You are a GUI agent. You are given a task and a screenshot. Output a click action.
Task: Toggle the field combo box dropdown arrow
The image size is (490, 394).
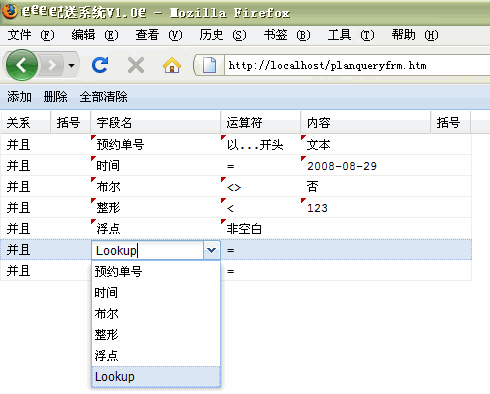(211, 250)
